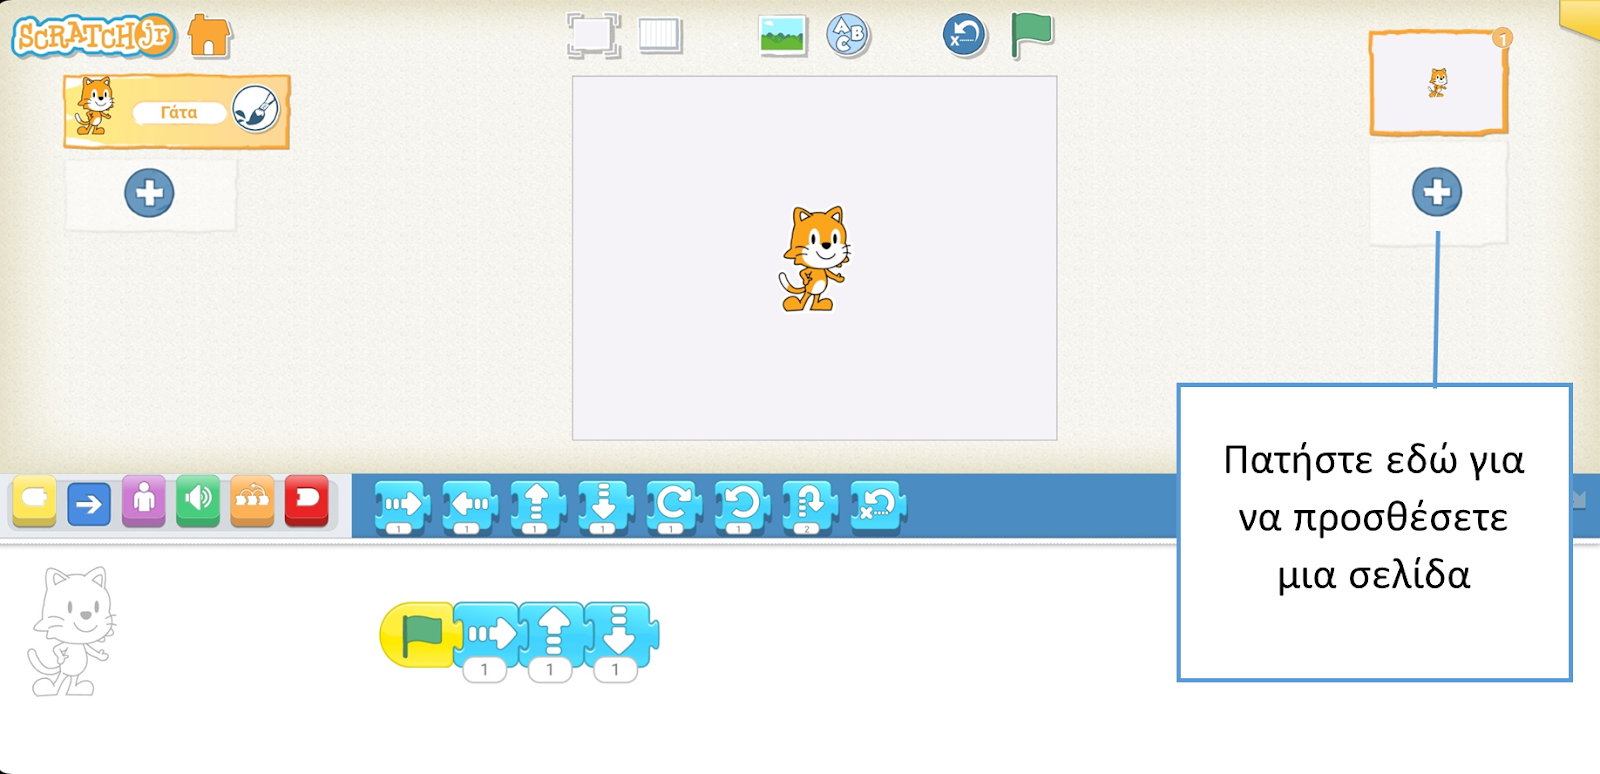Click the green flag start block in script
This screenshot has height=774, width=1600.
[x=419, y=634]
